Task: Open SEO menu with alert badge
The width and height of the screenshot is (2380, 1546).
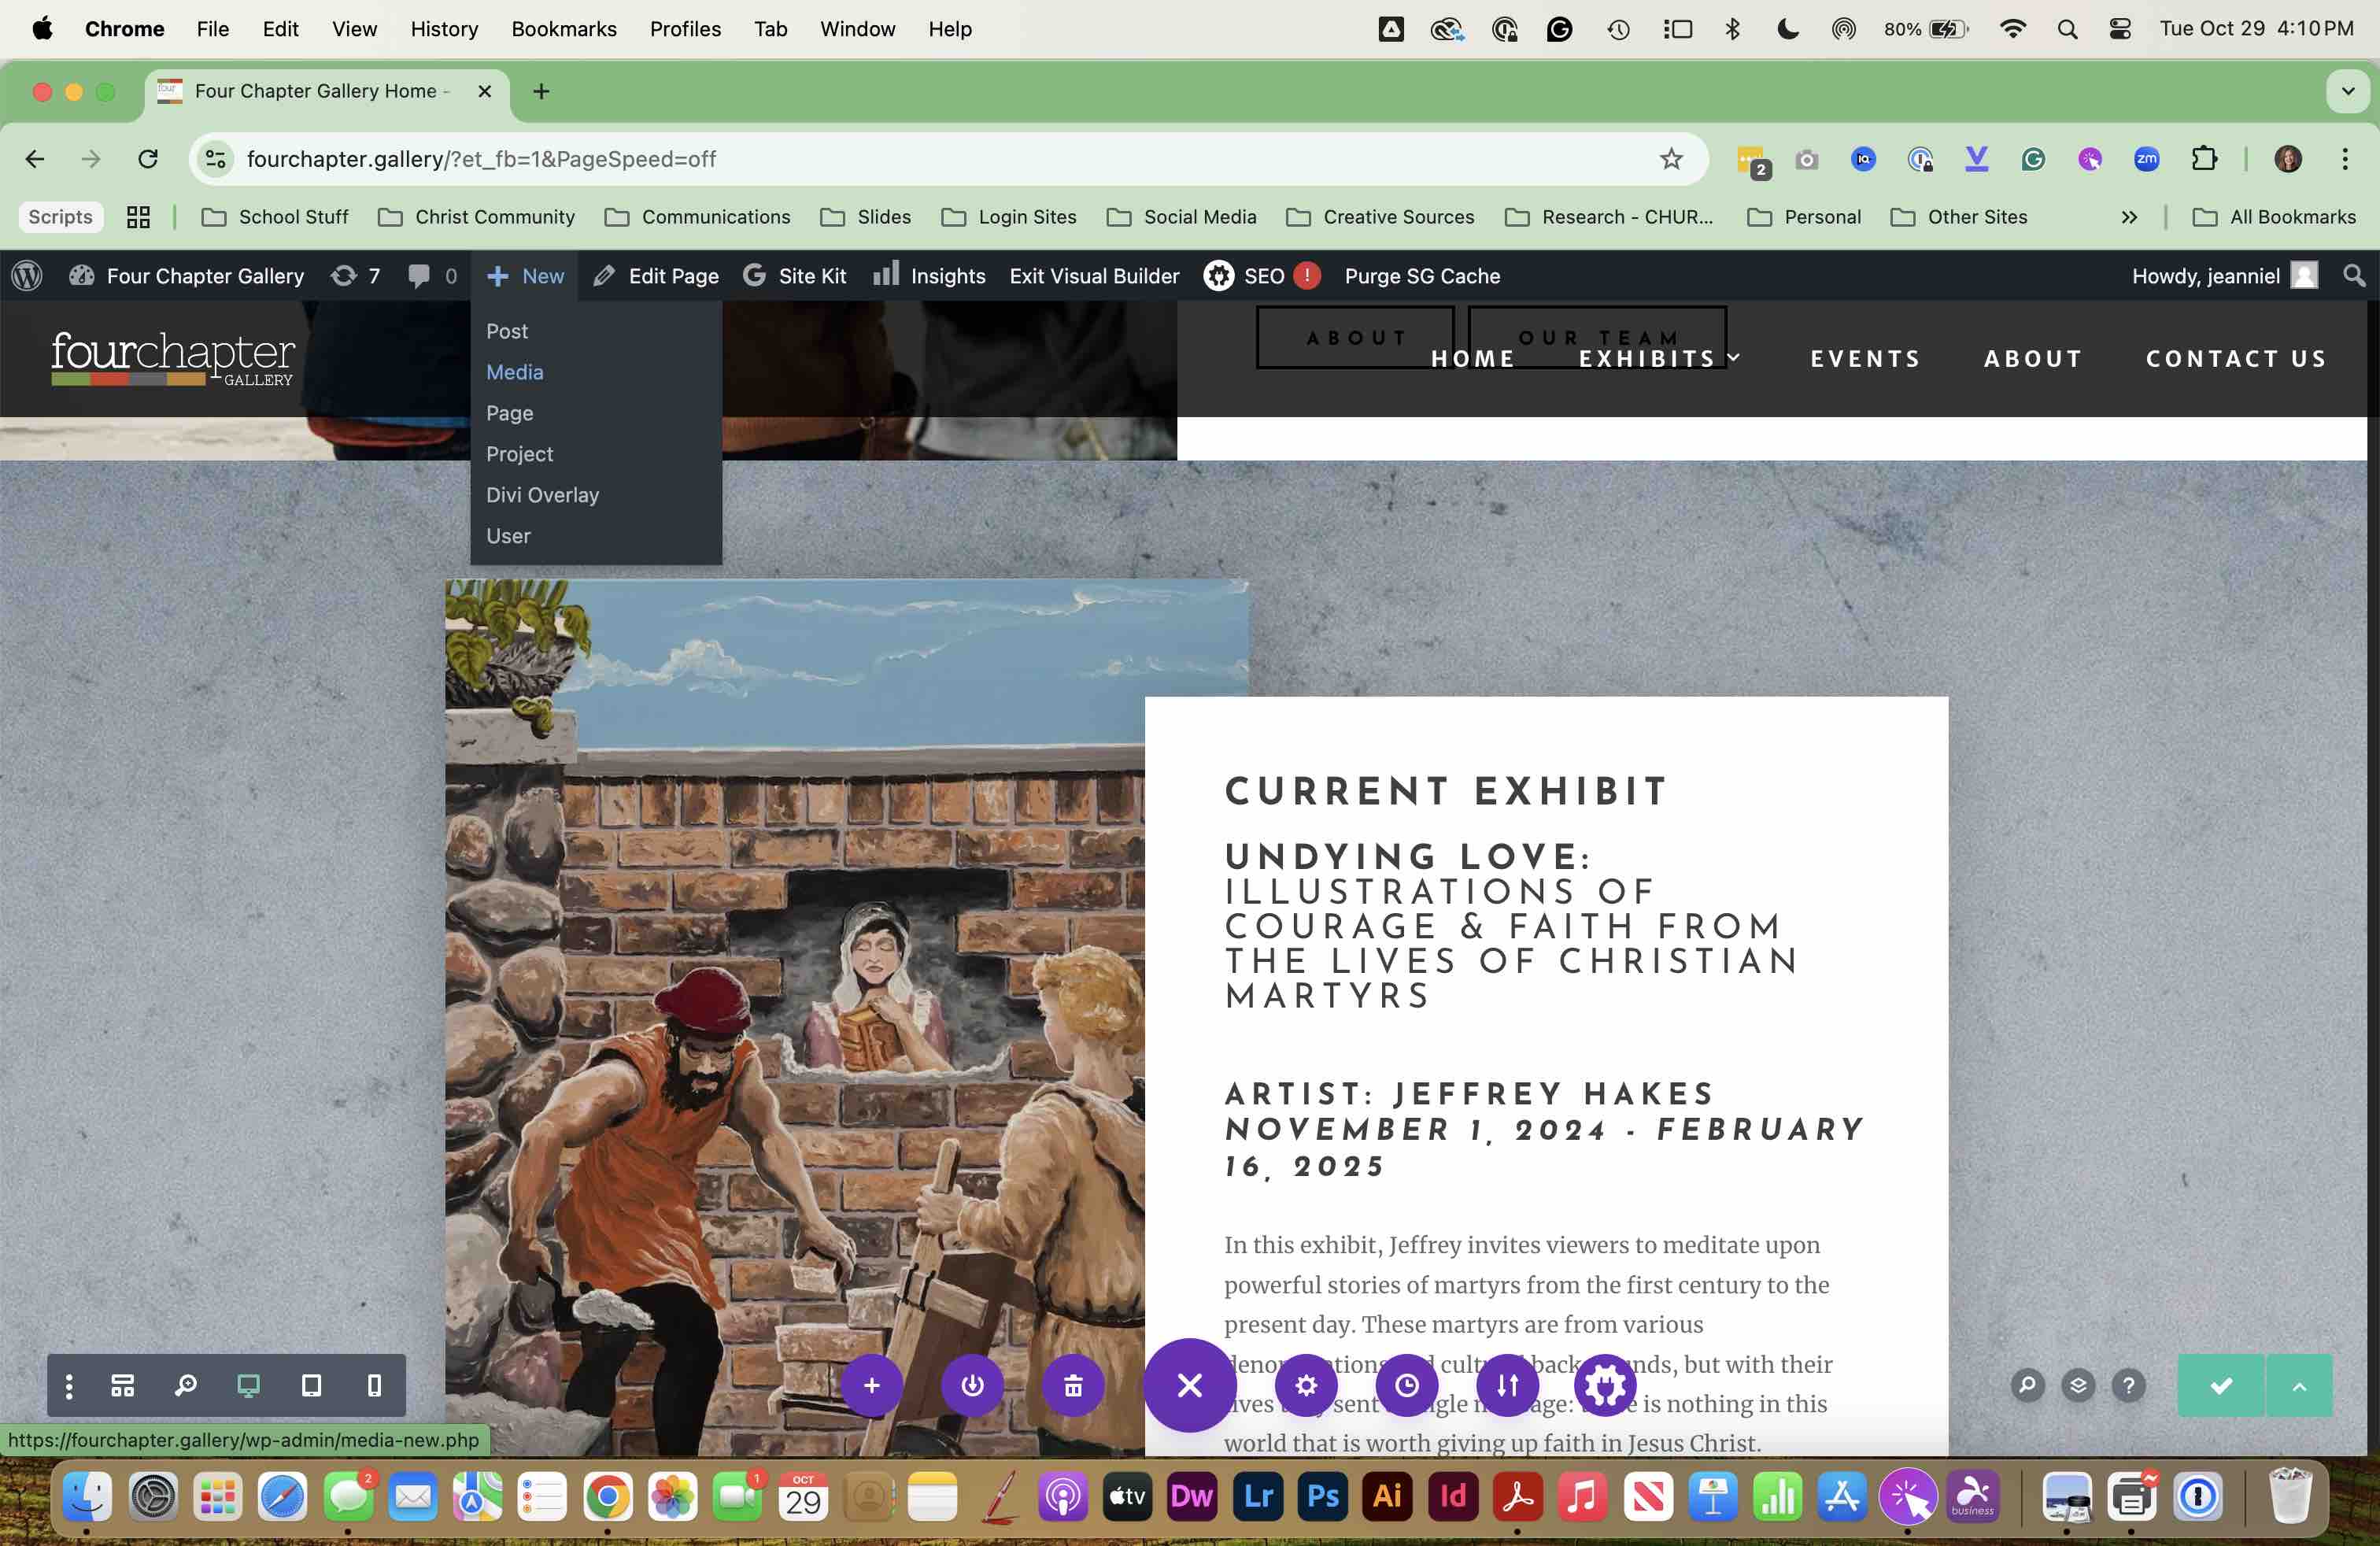Action: 1262,276
